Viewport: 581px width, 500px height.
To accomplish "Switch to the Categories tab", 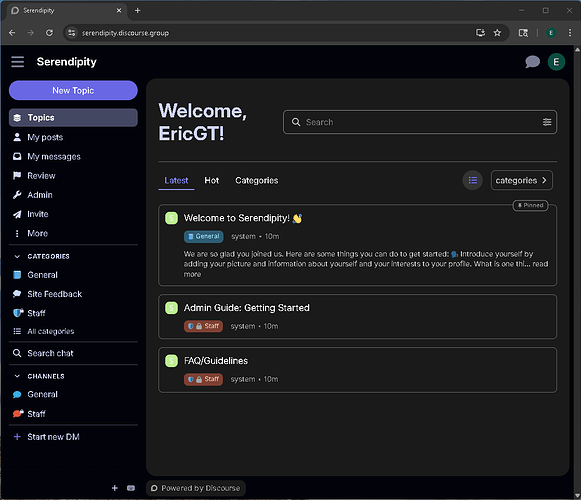I will [256, 181].
